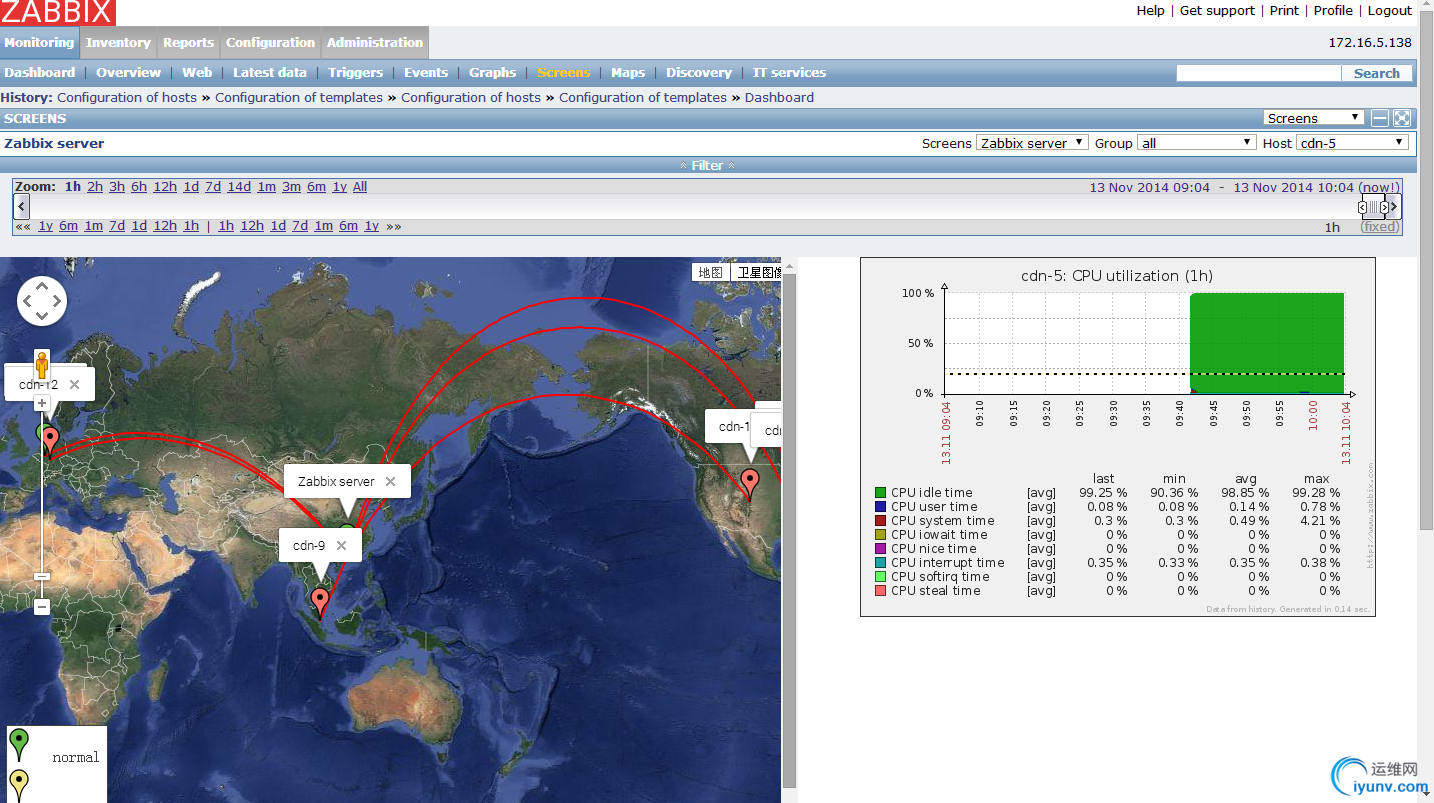Set zoom period to 12h
The image size is (1434, 803).
[x=165, y=187]
